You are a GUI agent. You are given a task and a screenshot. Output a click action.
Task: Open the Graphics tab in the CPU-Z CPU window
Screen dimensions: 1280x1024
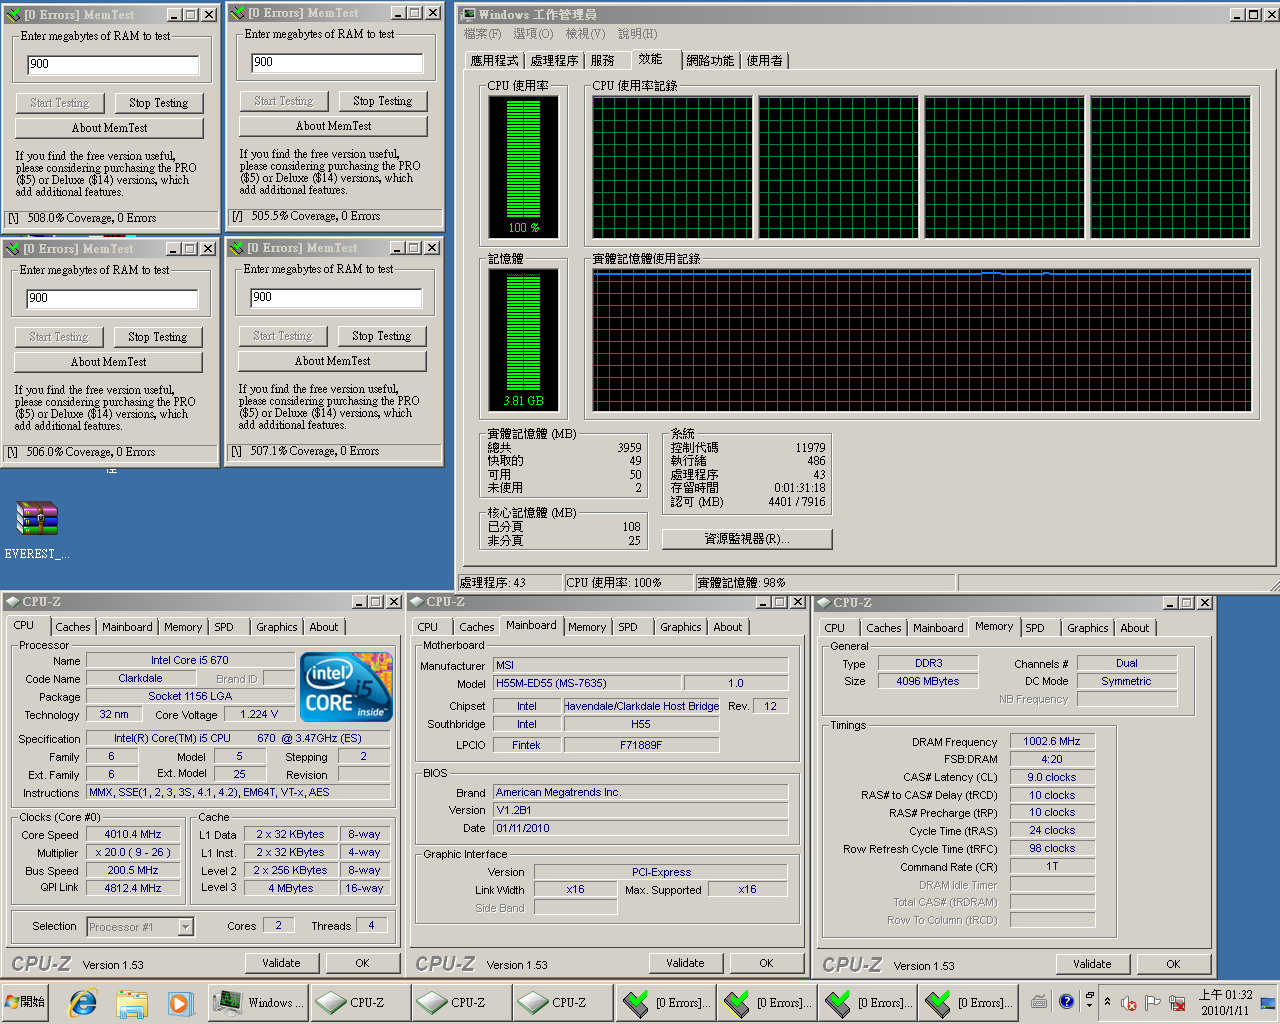(x=276, y=627)
